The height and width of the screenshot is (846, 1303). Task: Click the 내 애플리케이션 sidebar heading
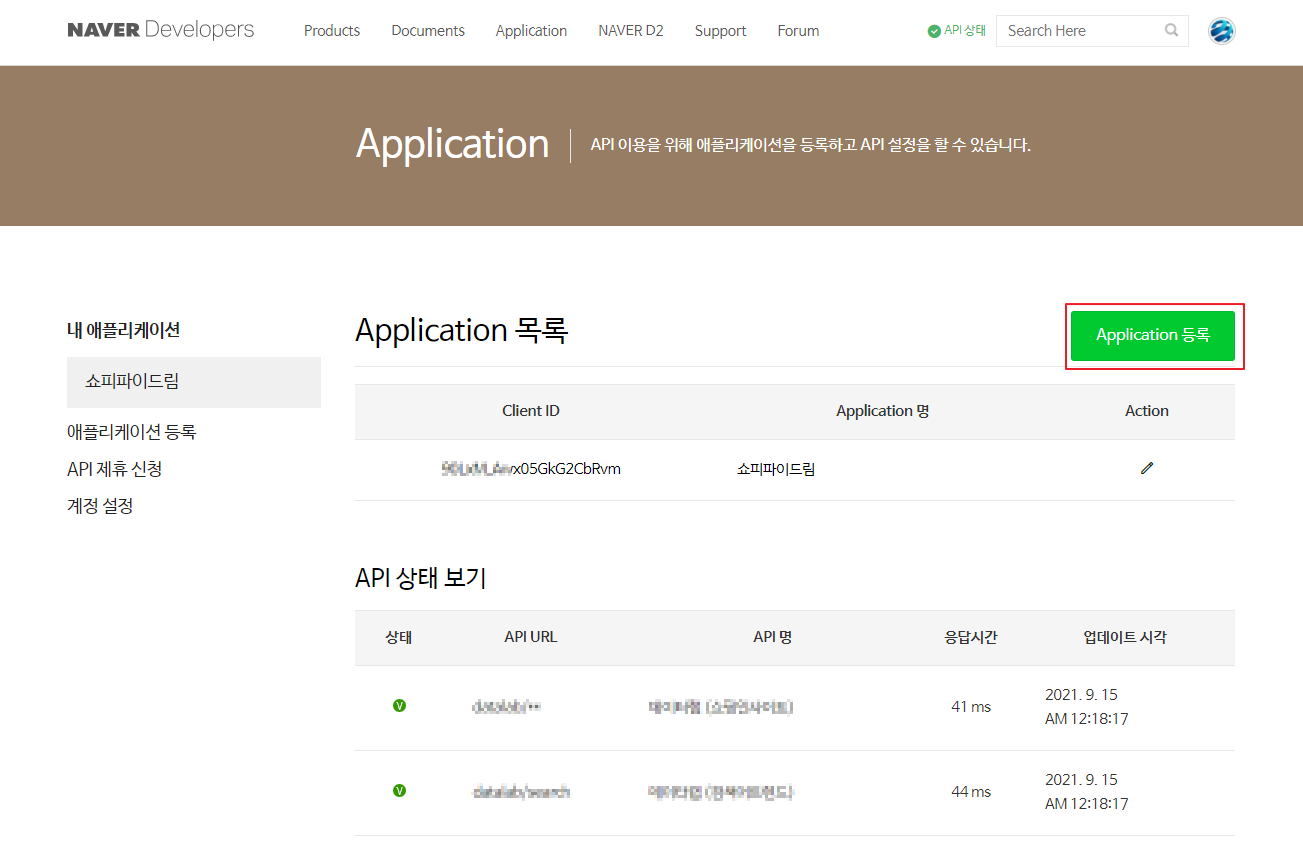(x=123, y=330)
